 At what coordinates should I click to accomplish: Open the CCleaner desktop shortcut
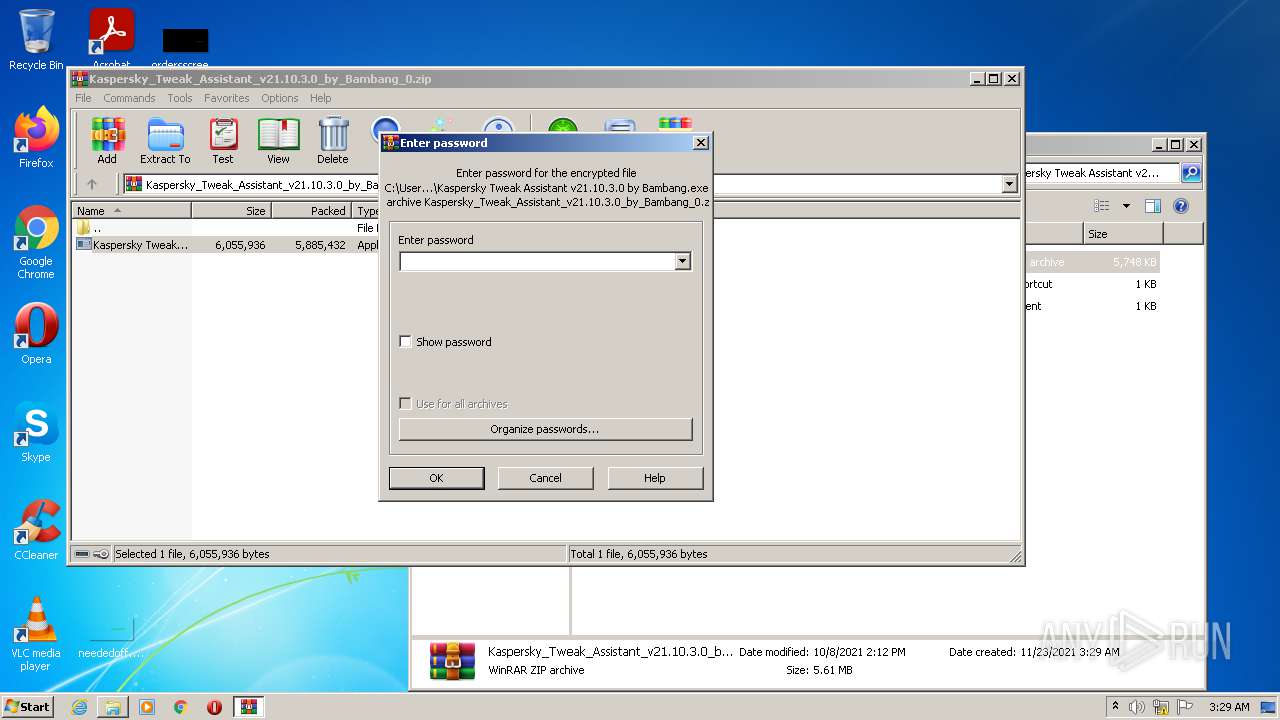(x=36, y=530)
